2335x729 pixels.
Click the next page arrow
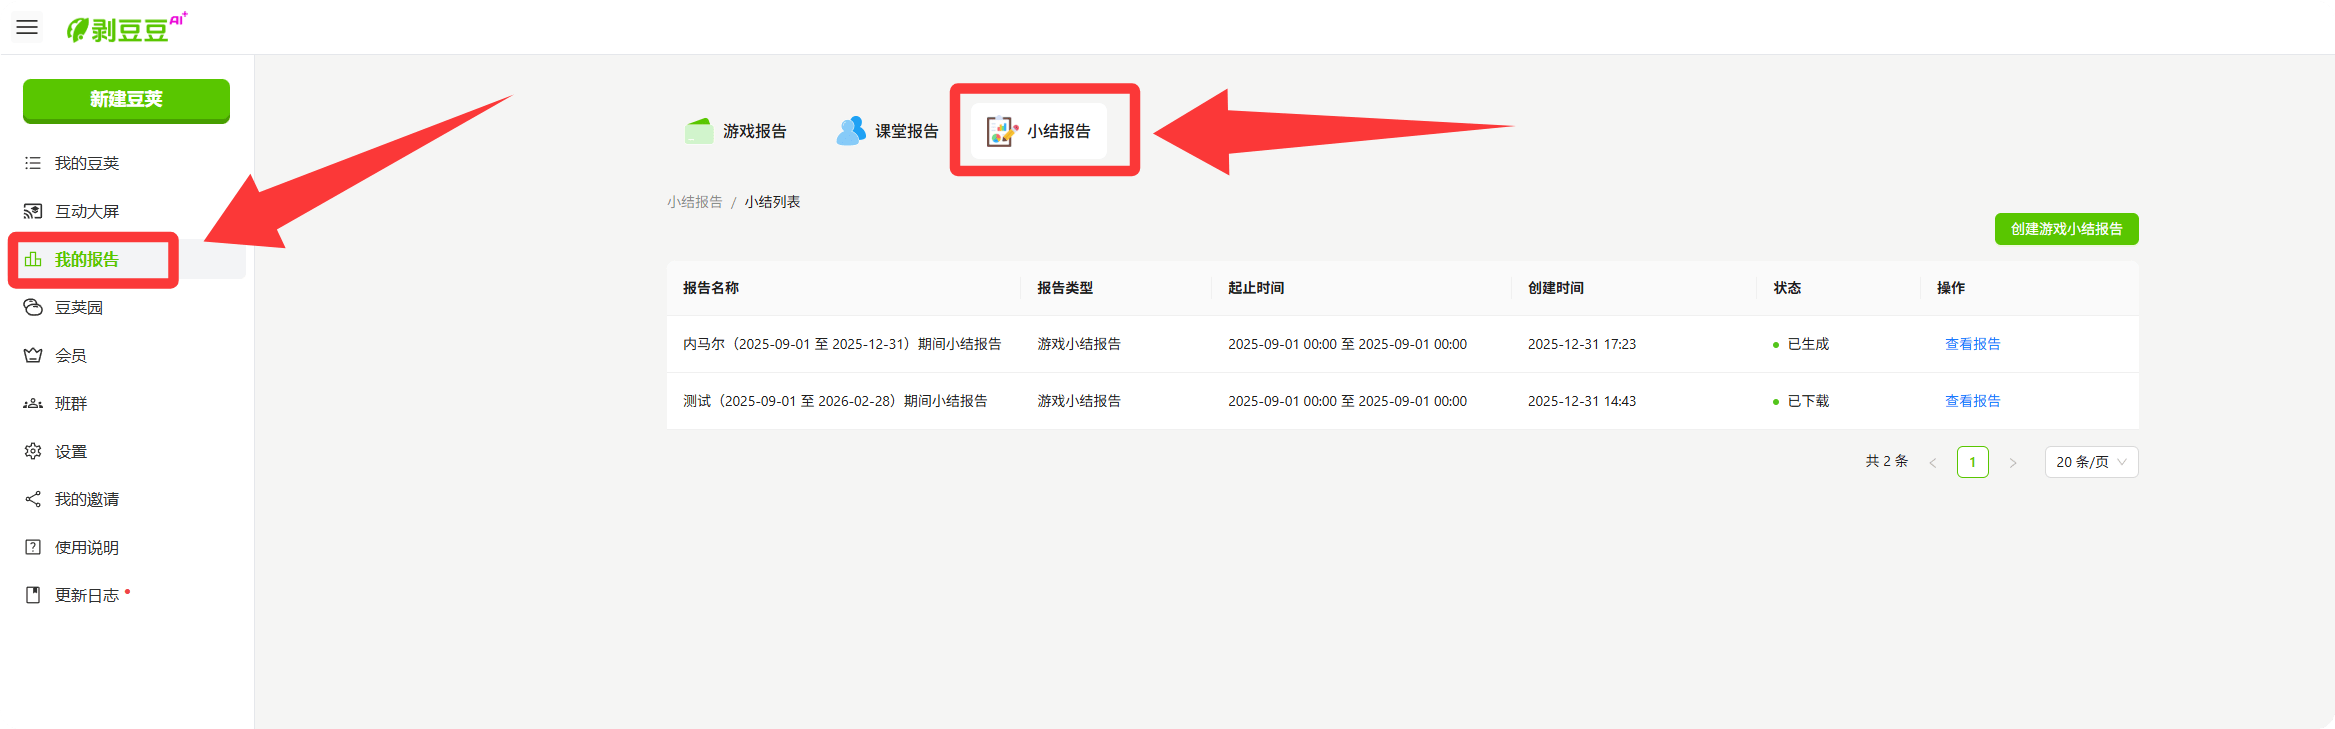(x=2013, y=462)
